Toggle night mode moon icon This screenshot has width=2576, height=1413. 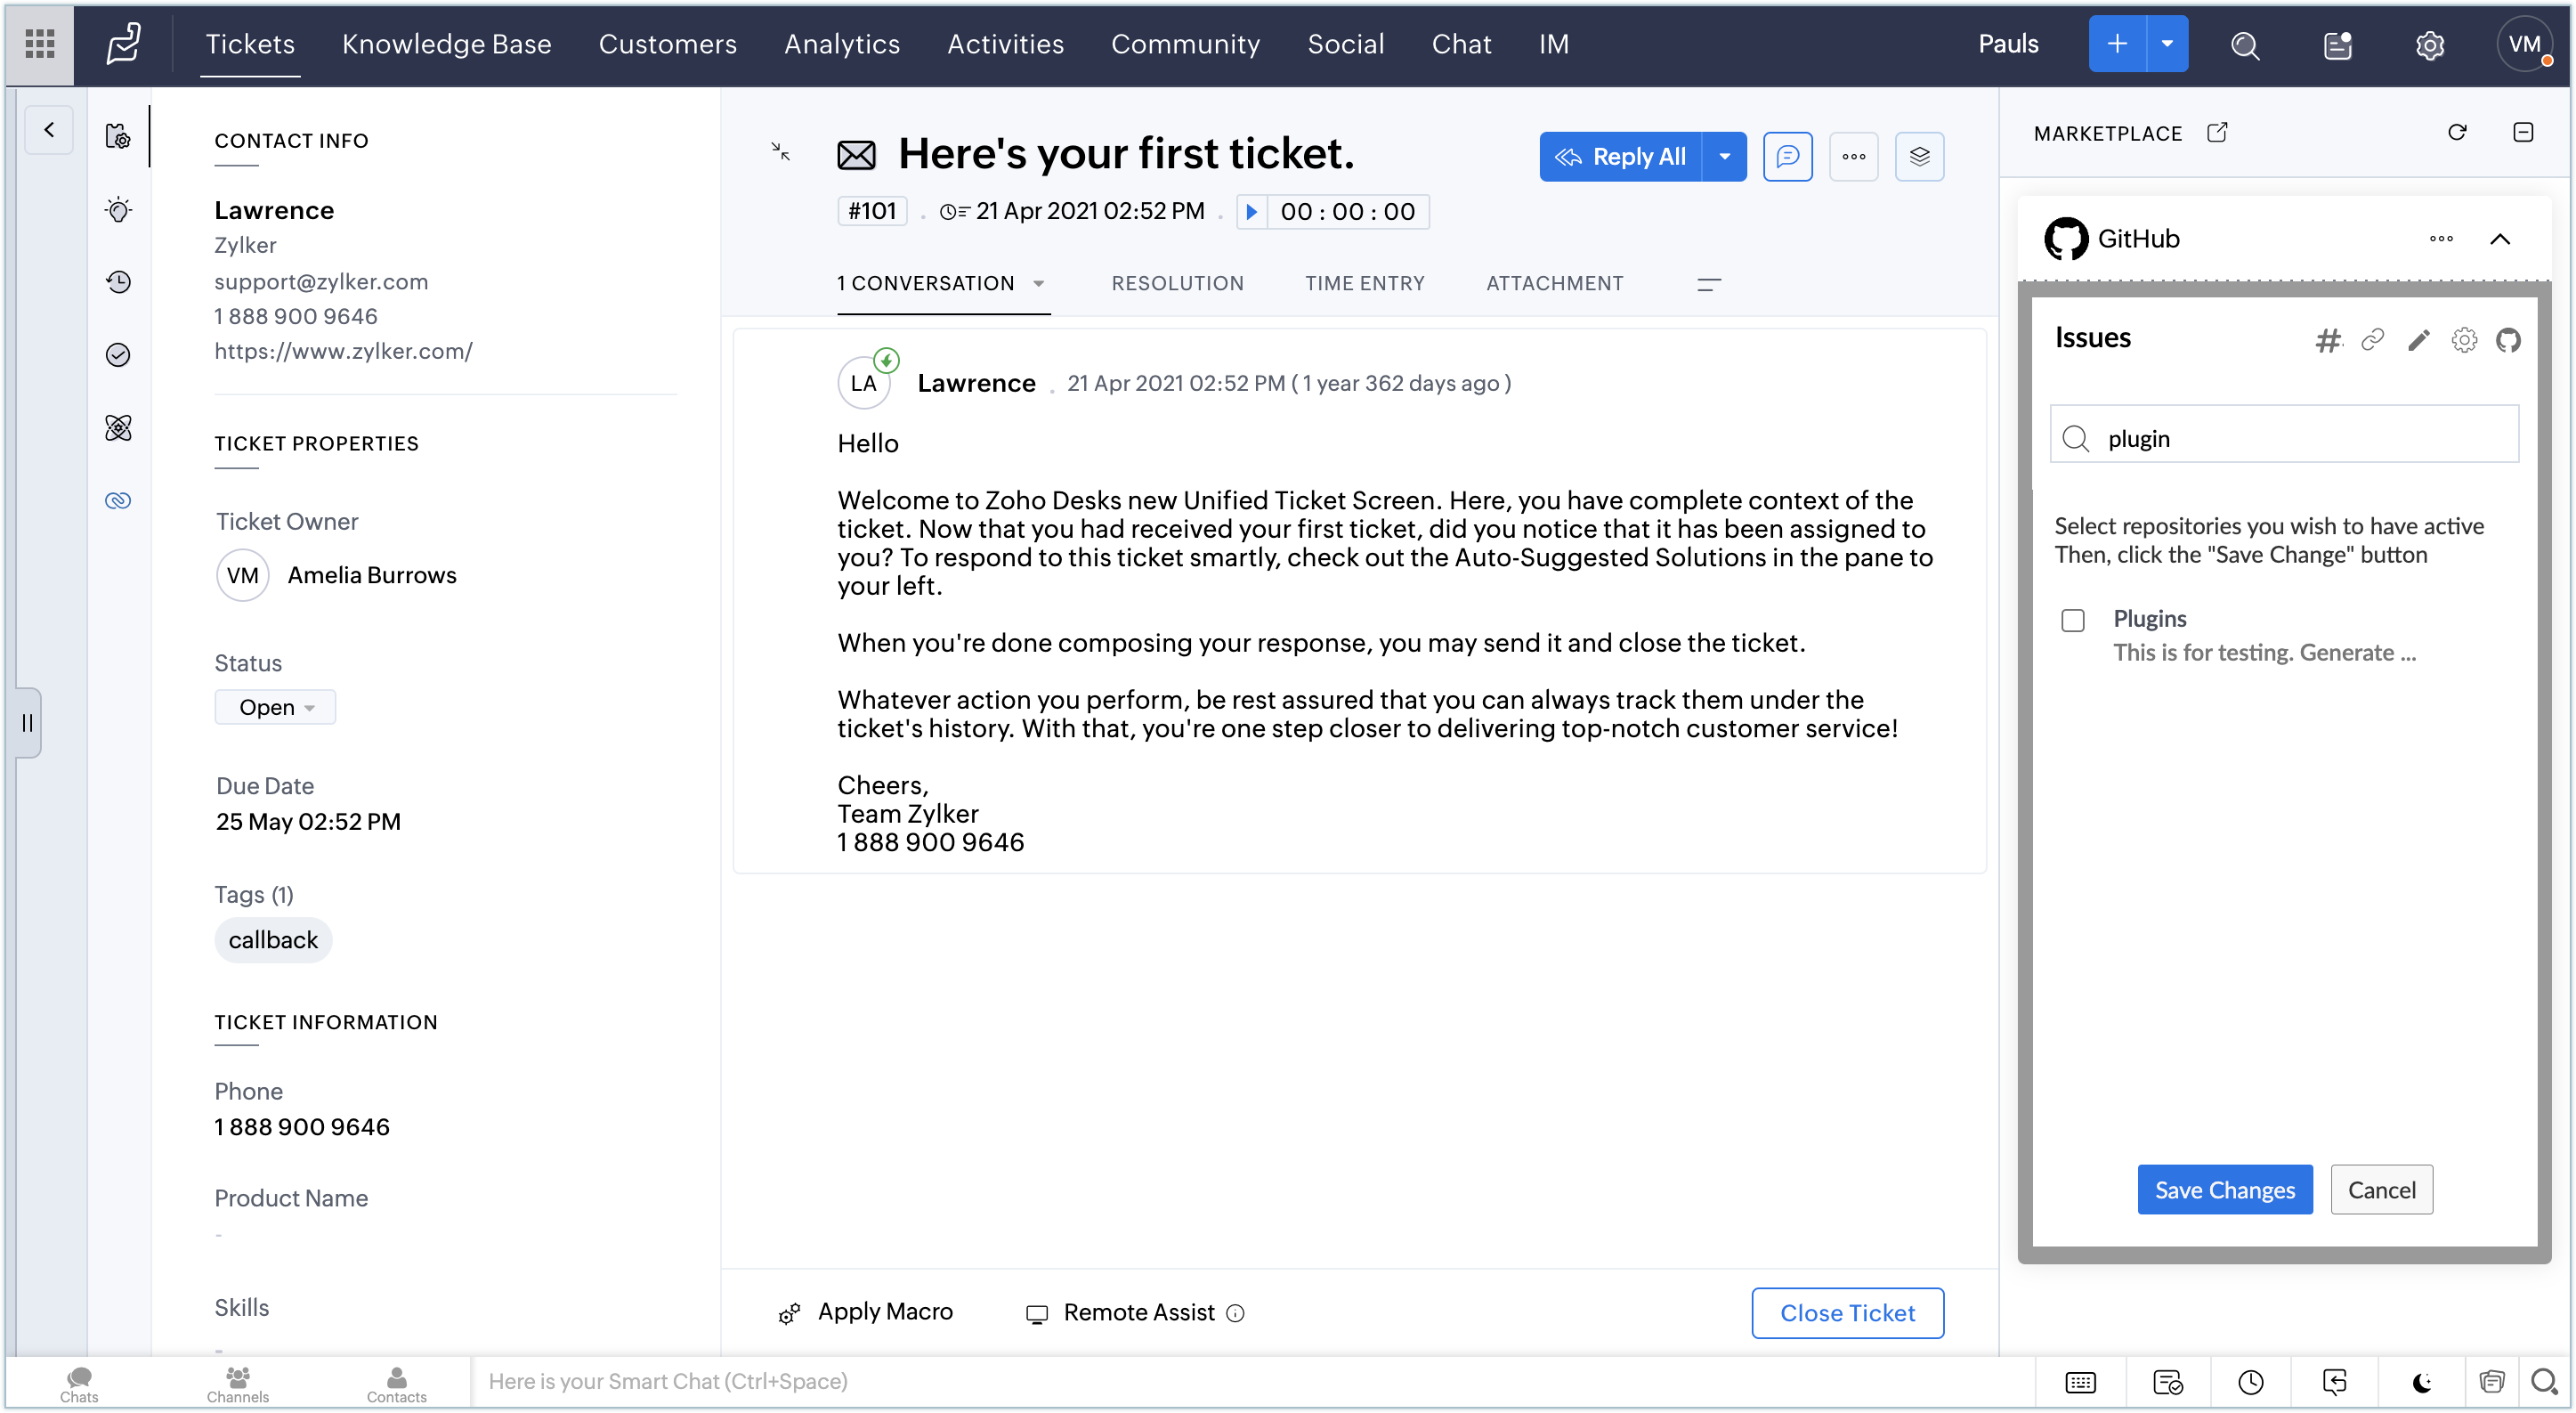[2421, 1382]
